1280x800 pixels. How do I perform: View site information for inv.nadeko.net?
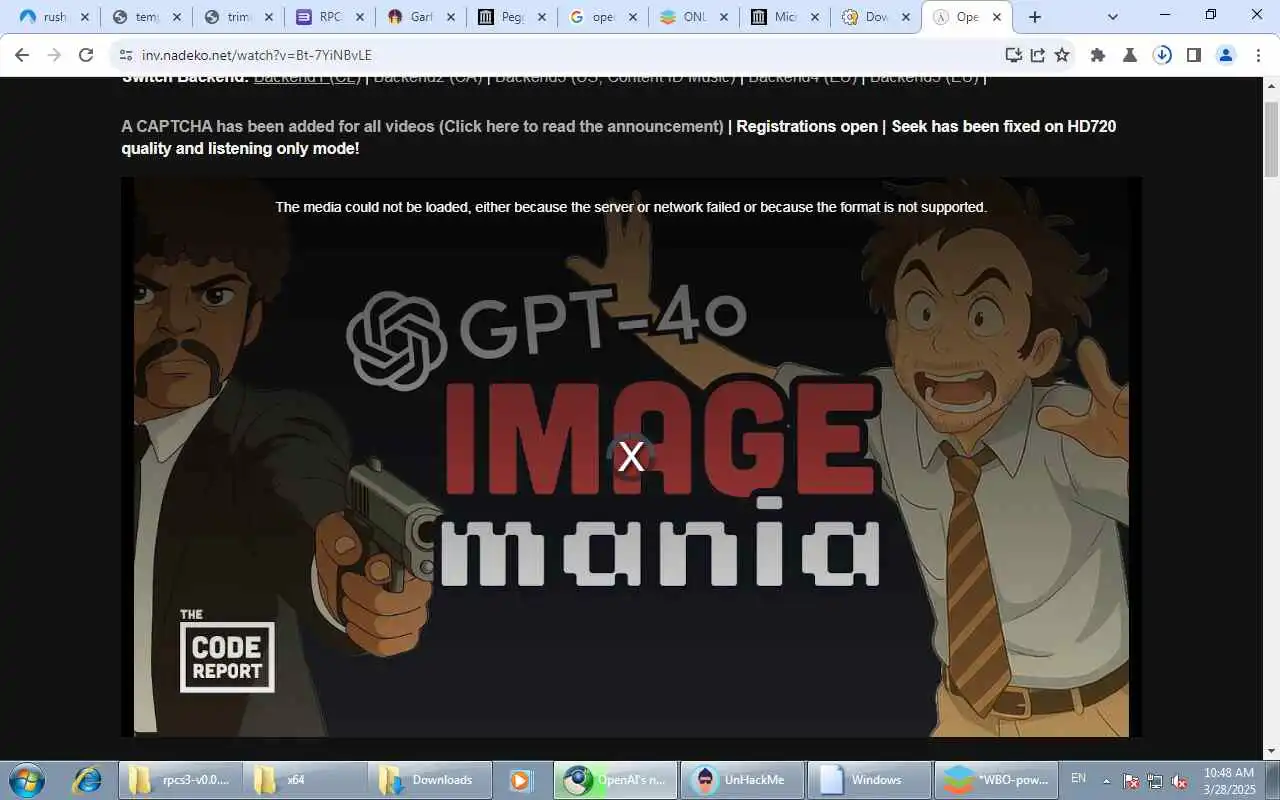pos(125,55)
